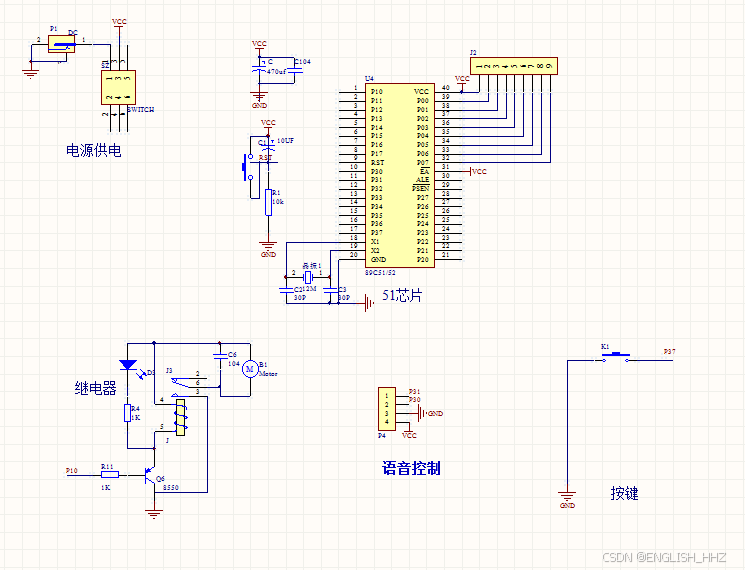Viewport: 745px width, 570px height.
Task: Select the 12M crystal oscillator symbol
Action: tap(307, 276)
